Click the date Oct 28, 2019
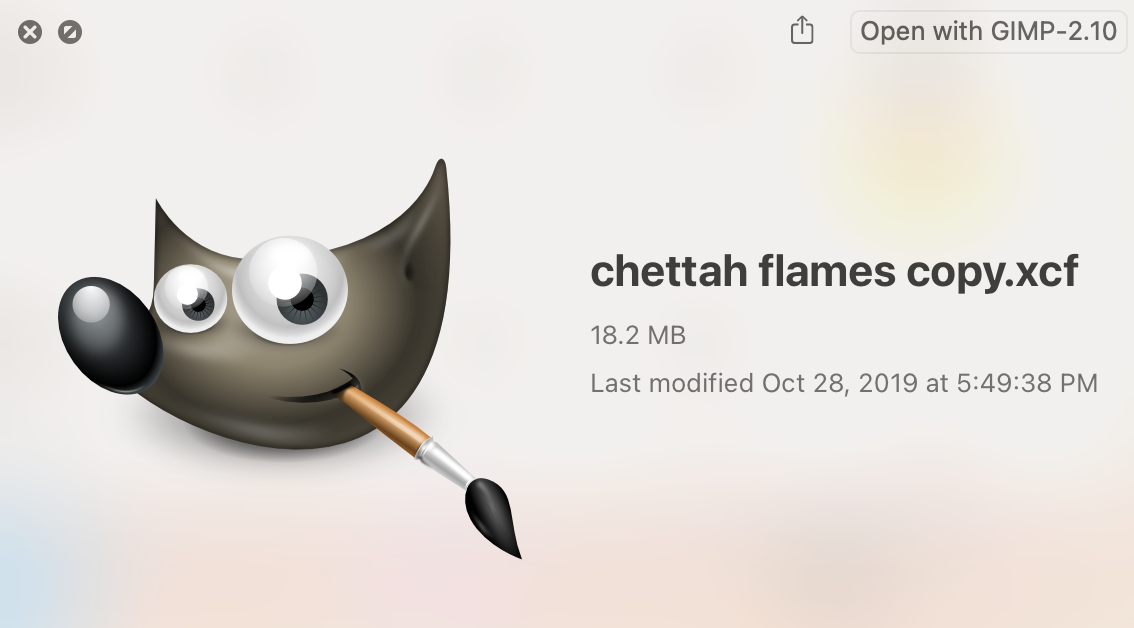Viewport: 1134px width, 628px height. 840,383
